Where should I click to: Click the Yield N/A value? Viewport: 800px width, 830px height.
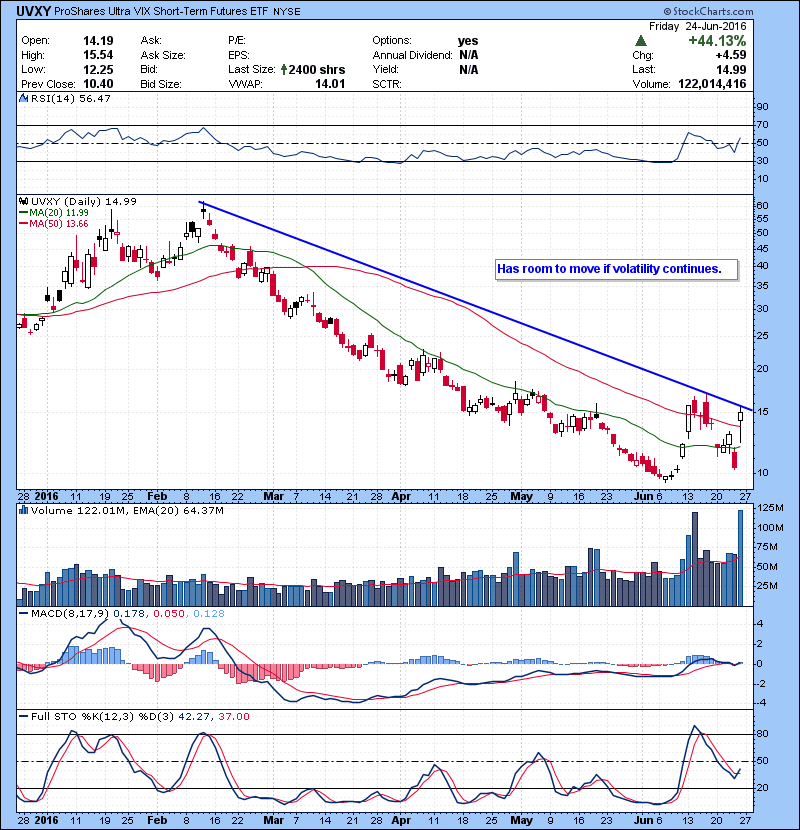click(469, 69)
